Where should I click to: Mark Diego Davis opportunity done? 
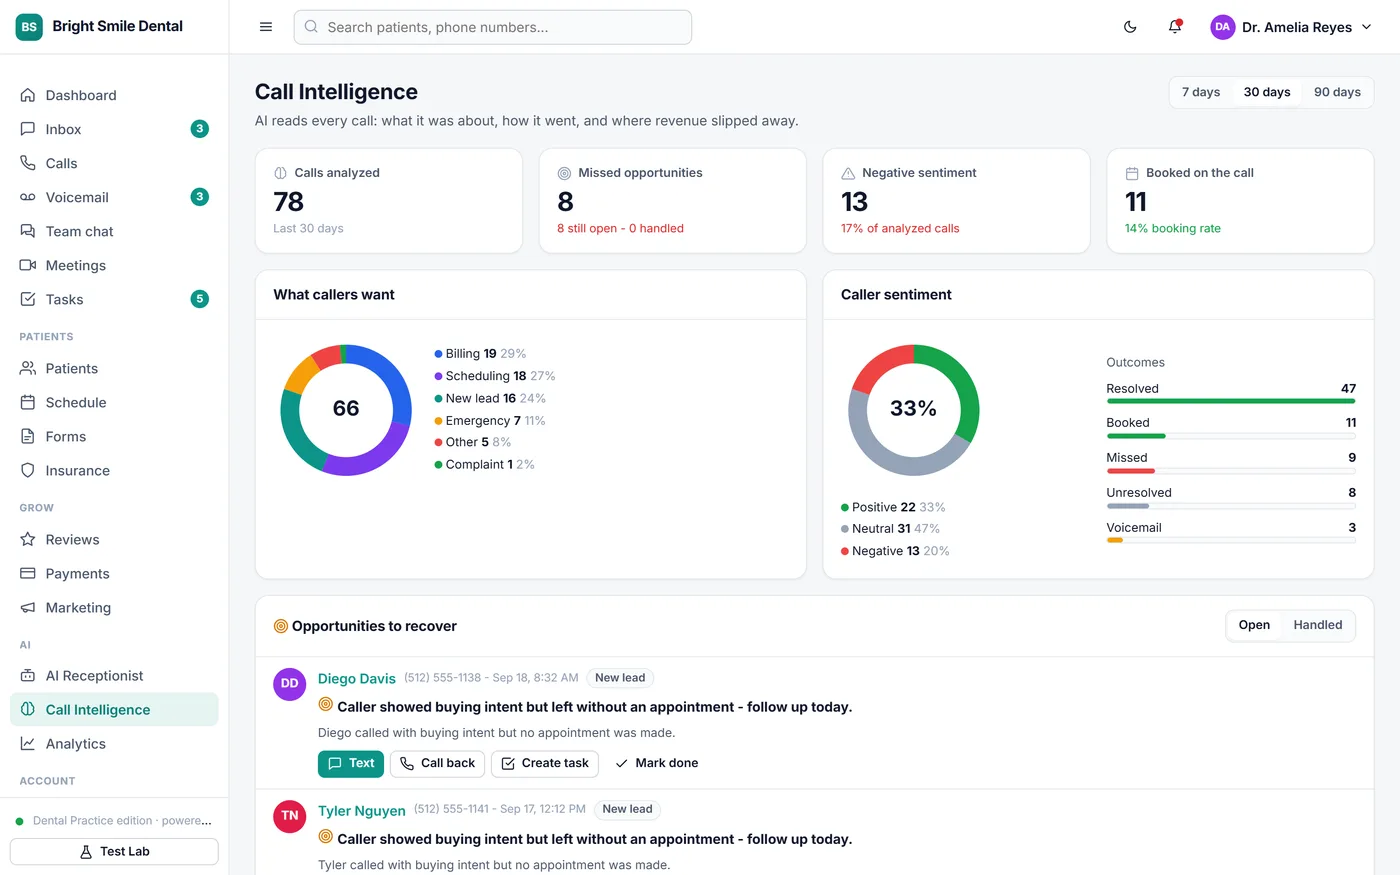[x=656, y=763]
